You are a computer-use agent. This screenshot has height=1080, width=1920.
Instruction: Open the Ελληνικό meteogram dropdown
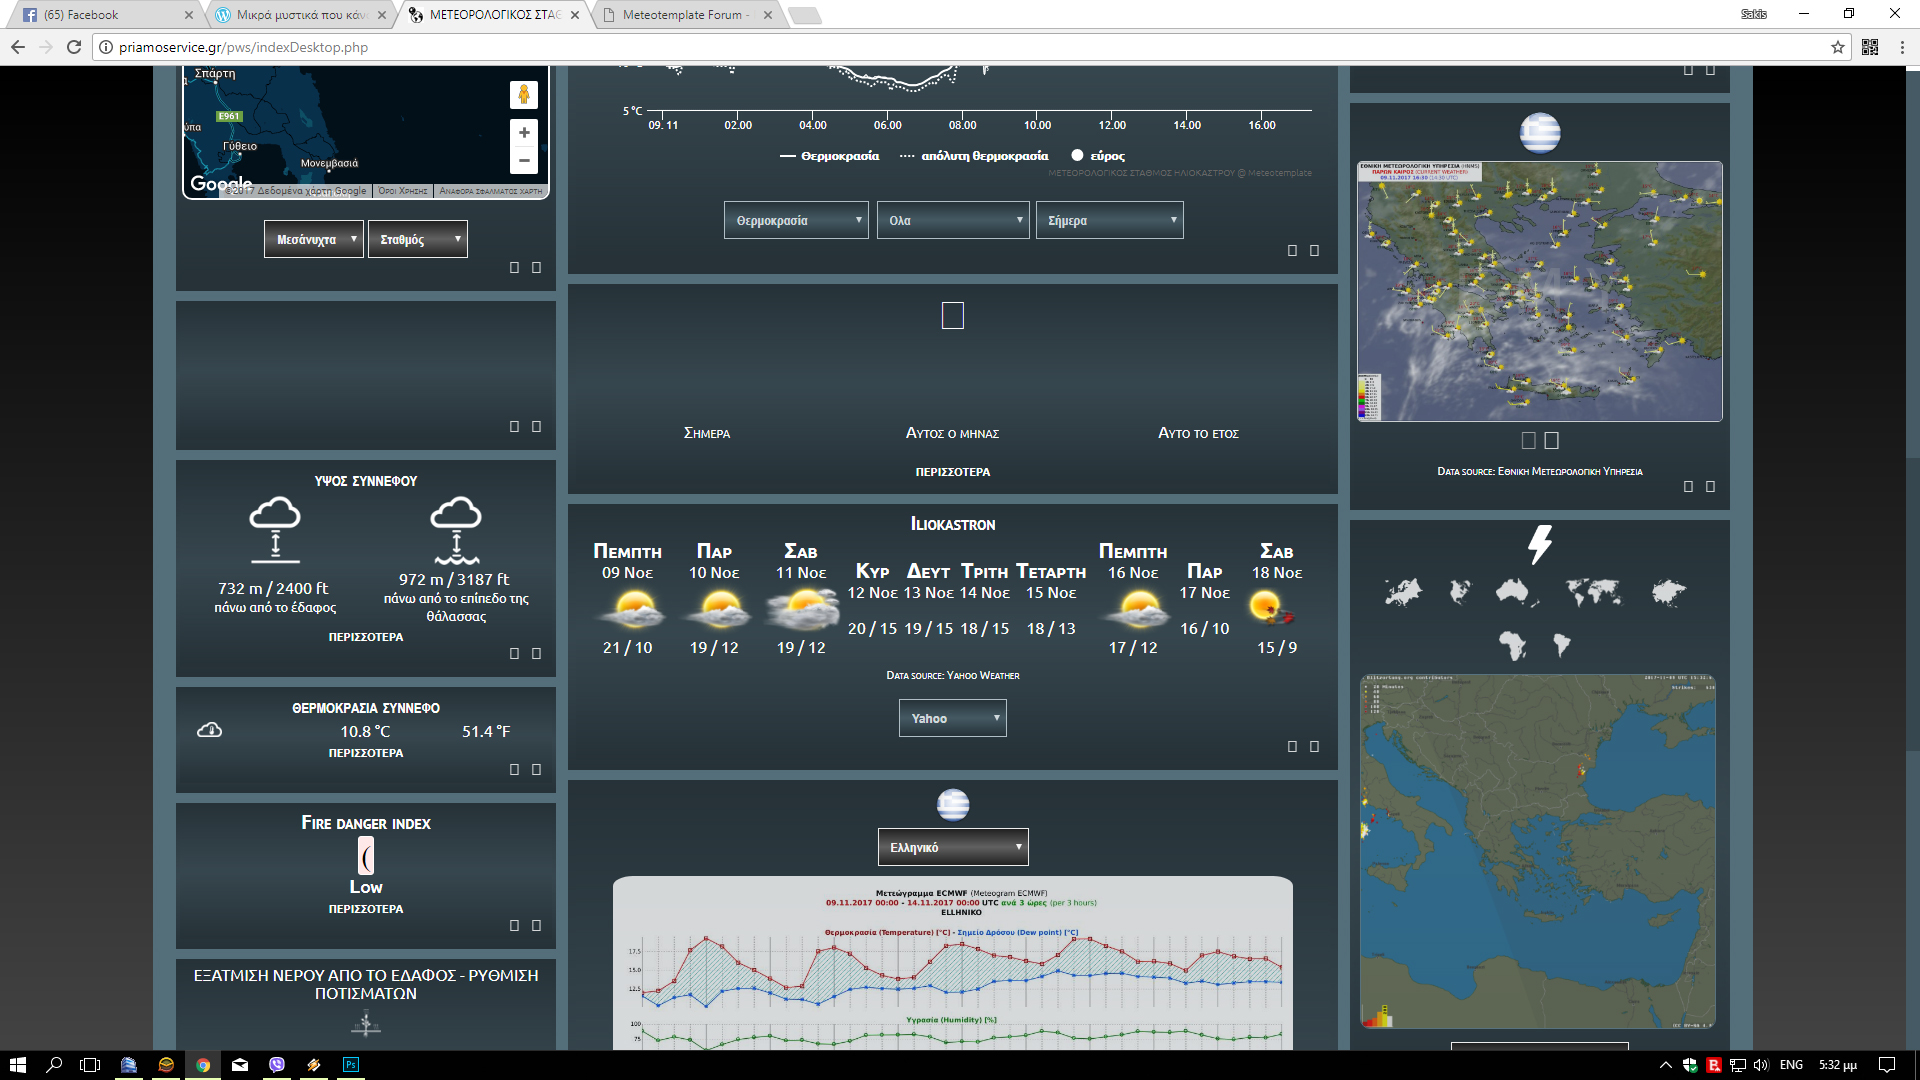coord(953,847)
